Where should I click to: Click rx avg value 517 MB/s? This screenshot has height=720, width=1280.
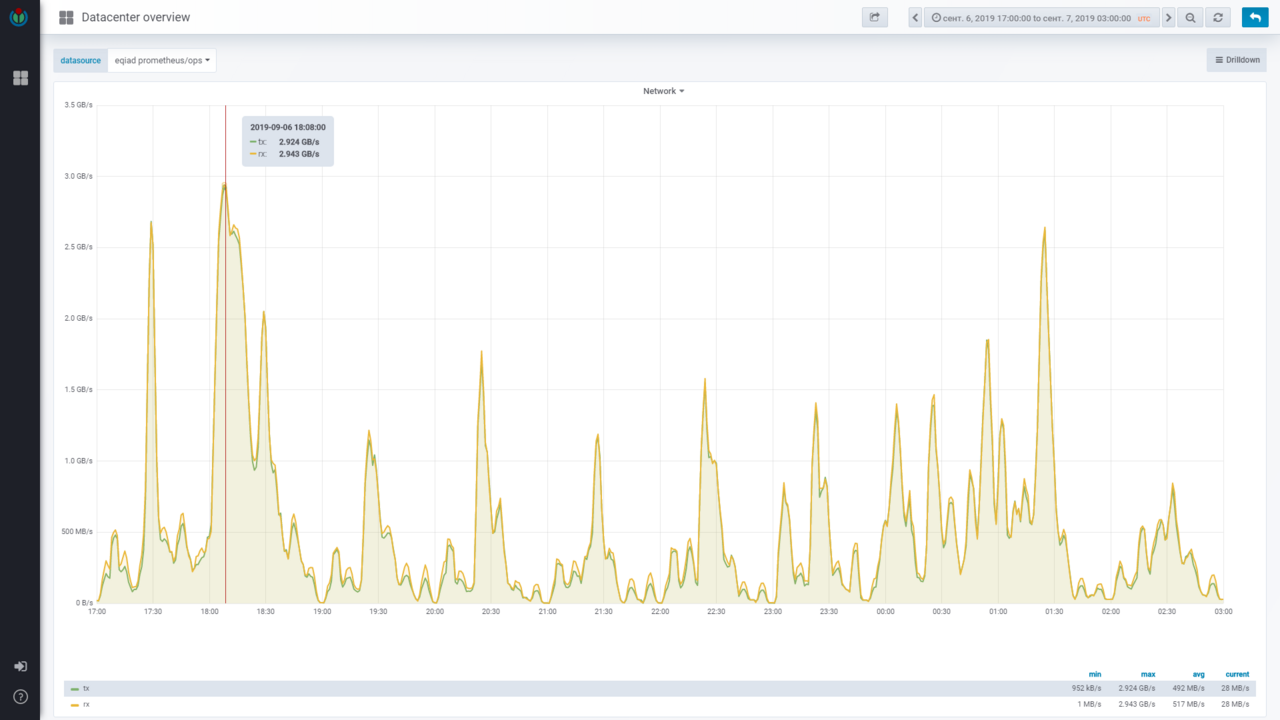[x=1188, y=704]
